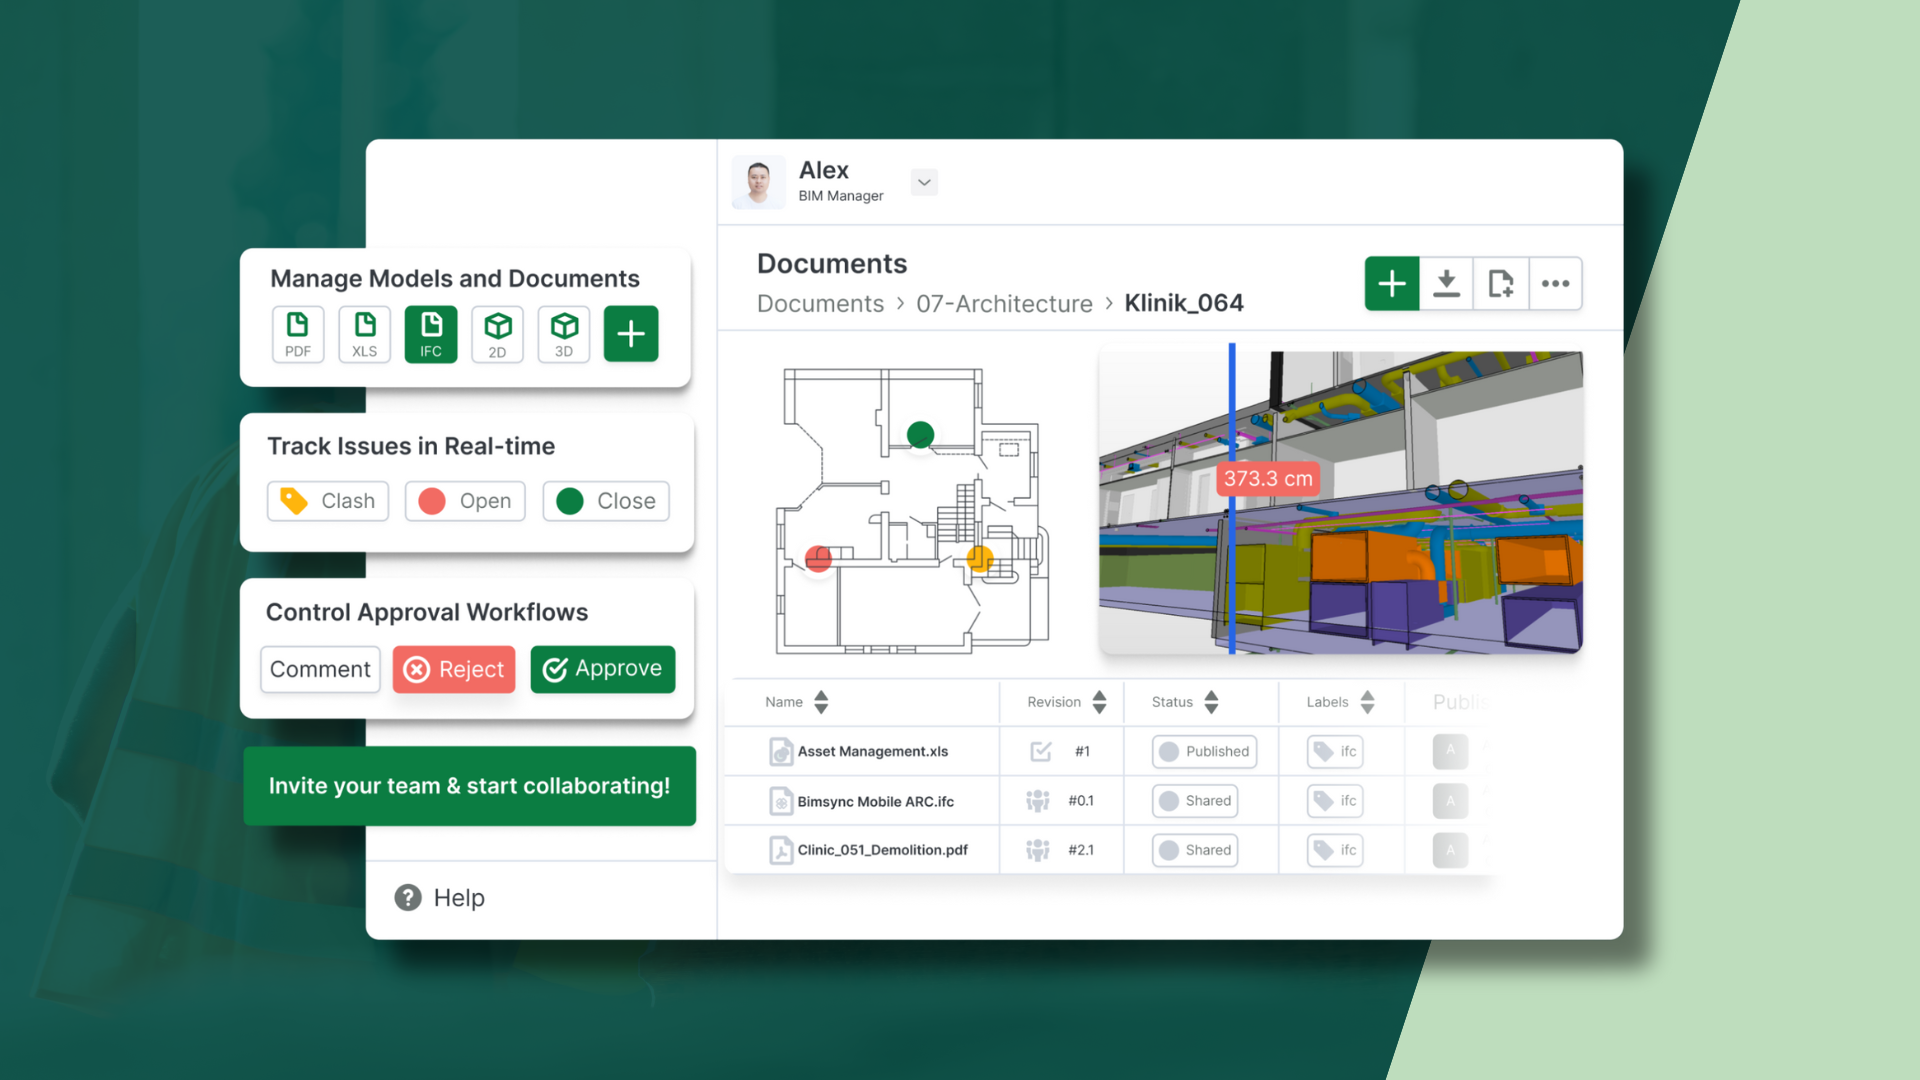The image size is (1920, 1080).
Task: Choose the 3D model icon
Action: pos(564,334)
